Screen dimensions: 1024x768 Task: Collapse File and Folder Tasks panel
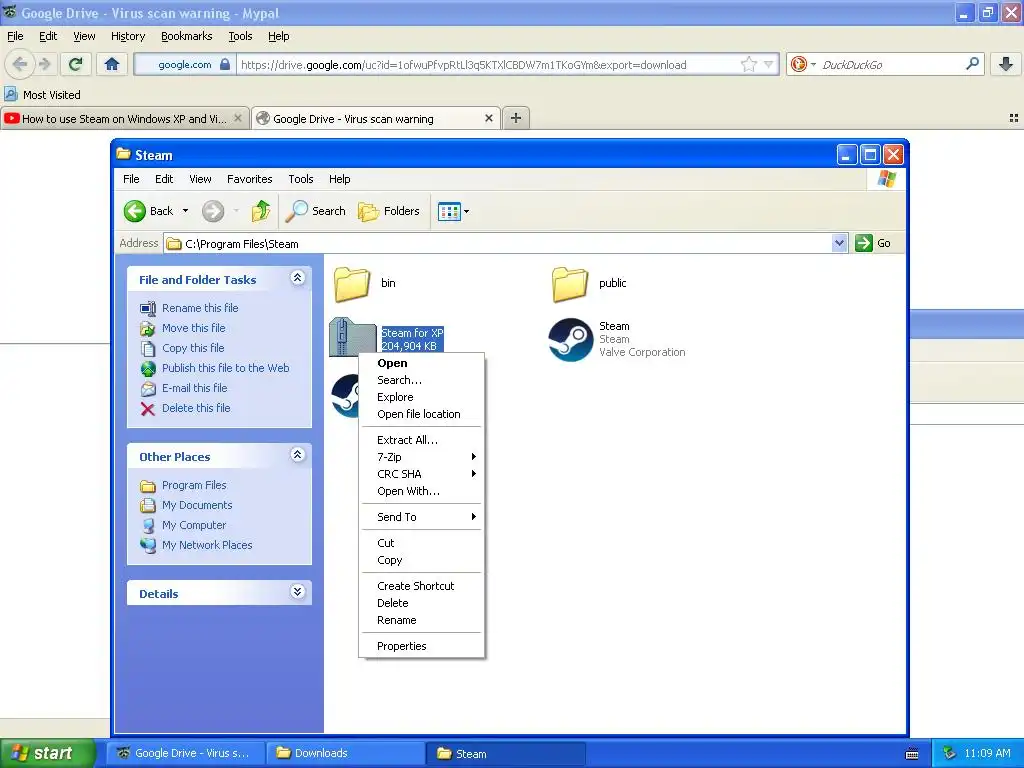point(297,278)
